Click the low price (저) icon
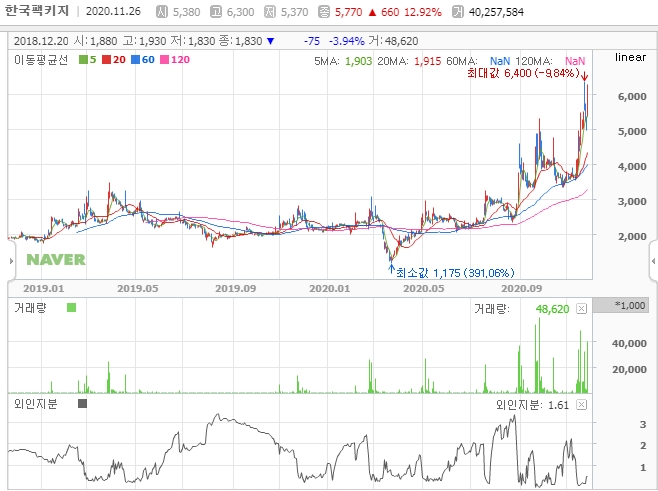Viewport: 658px width, 491px height. tap(270, 12)
